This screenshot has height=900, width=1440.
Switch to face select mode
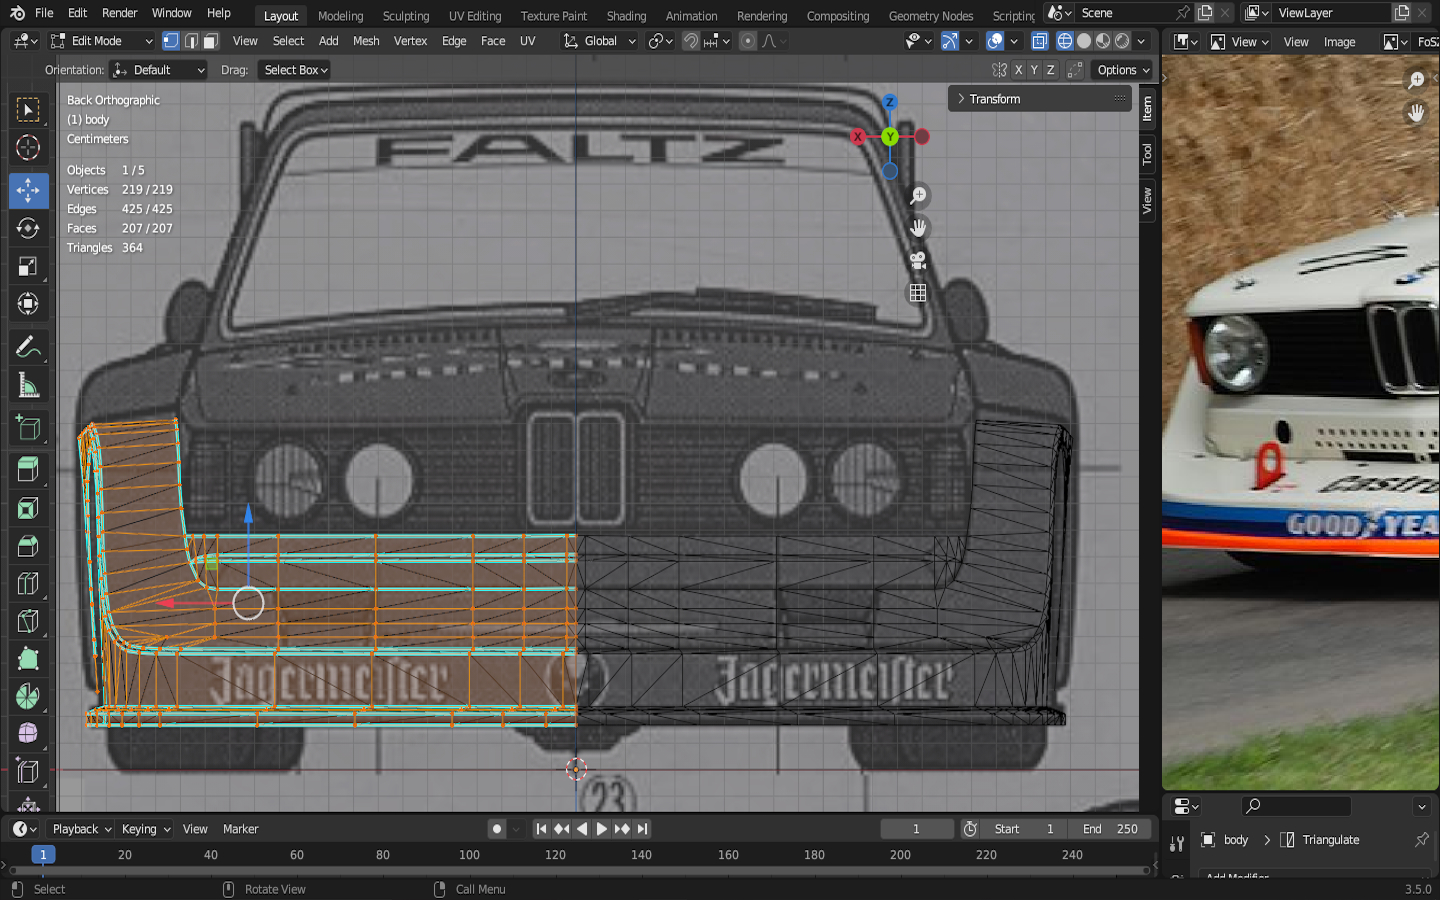click(211, 41)
